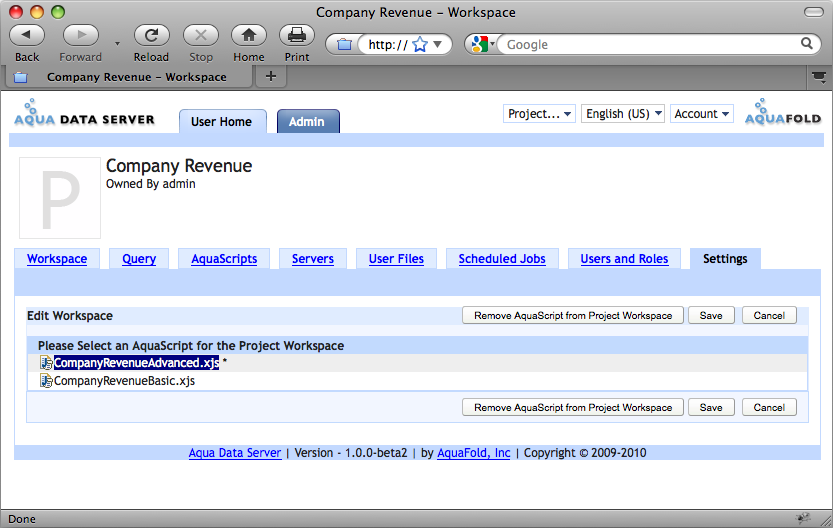
Task: Click the status bar icon at bottom right
Action: [803, 517]
